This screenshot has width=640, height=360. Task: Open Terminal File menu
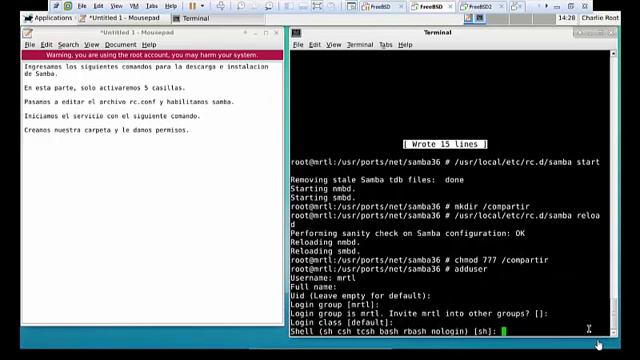pyautogui.click(x=298, y=45)
